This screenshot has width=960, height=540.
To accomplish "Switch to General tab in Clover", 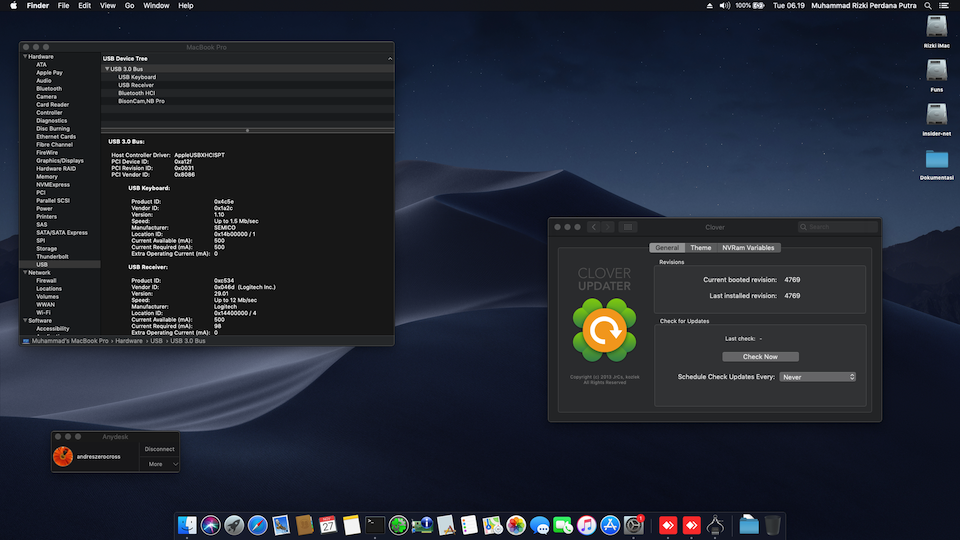I will click(x=667, y=248).
